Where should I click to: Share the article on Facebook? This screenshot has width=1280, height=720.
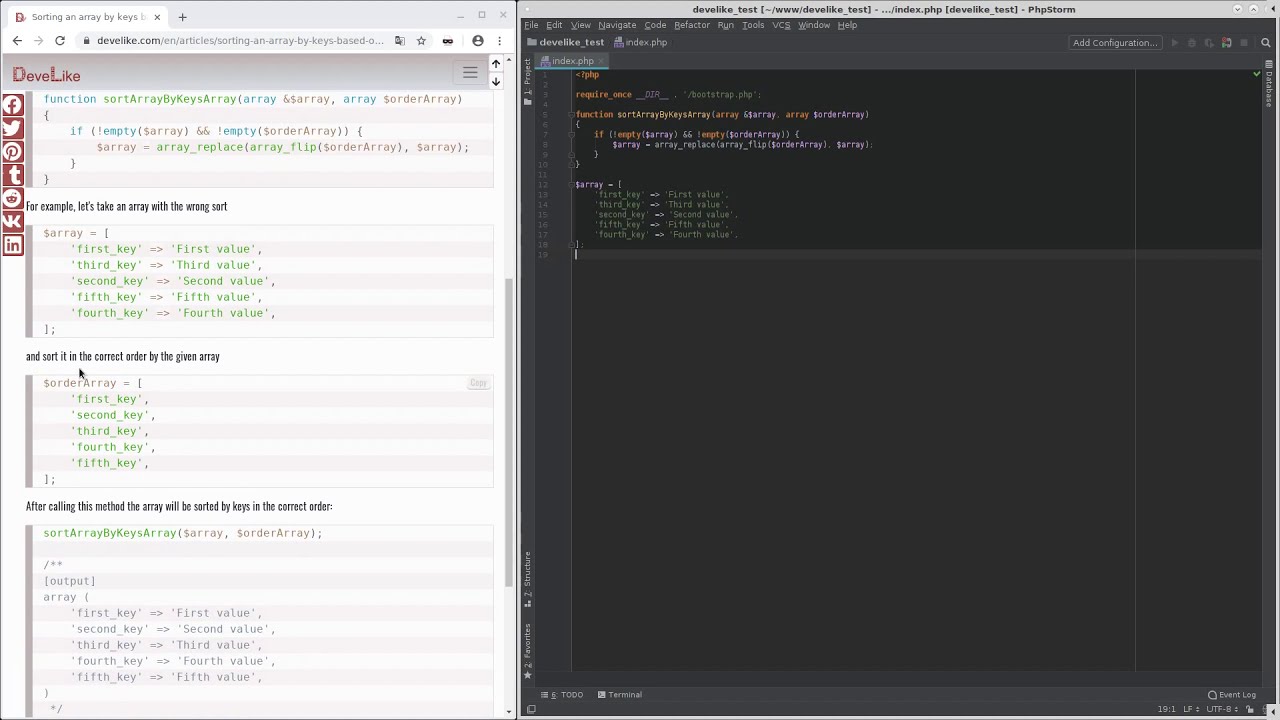point(12,106)
